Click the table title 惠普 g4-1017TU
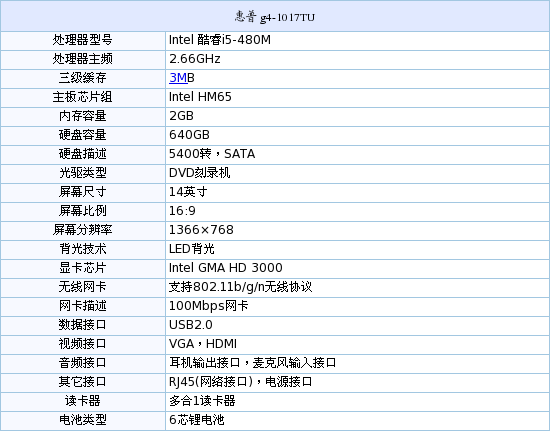Screen dimensions: 550x431 coord(275,17)
